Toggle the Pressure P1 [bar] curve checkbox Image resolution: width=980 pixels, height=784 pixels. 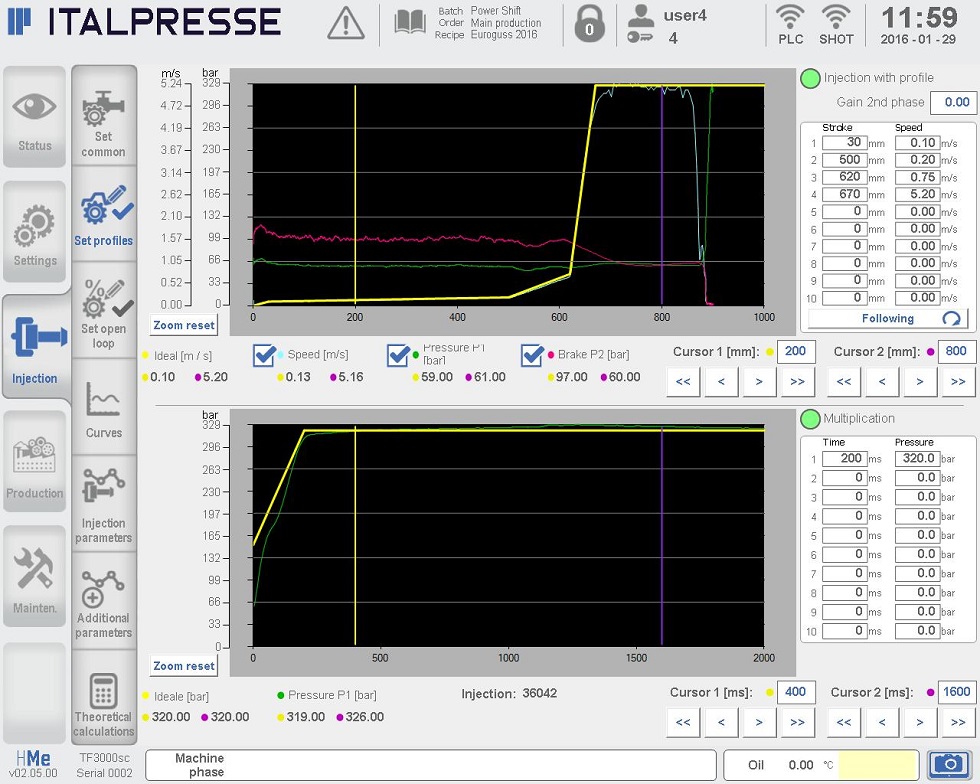point(399,355)
